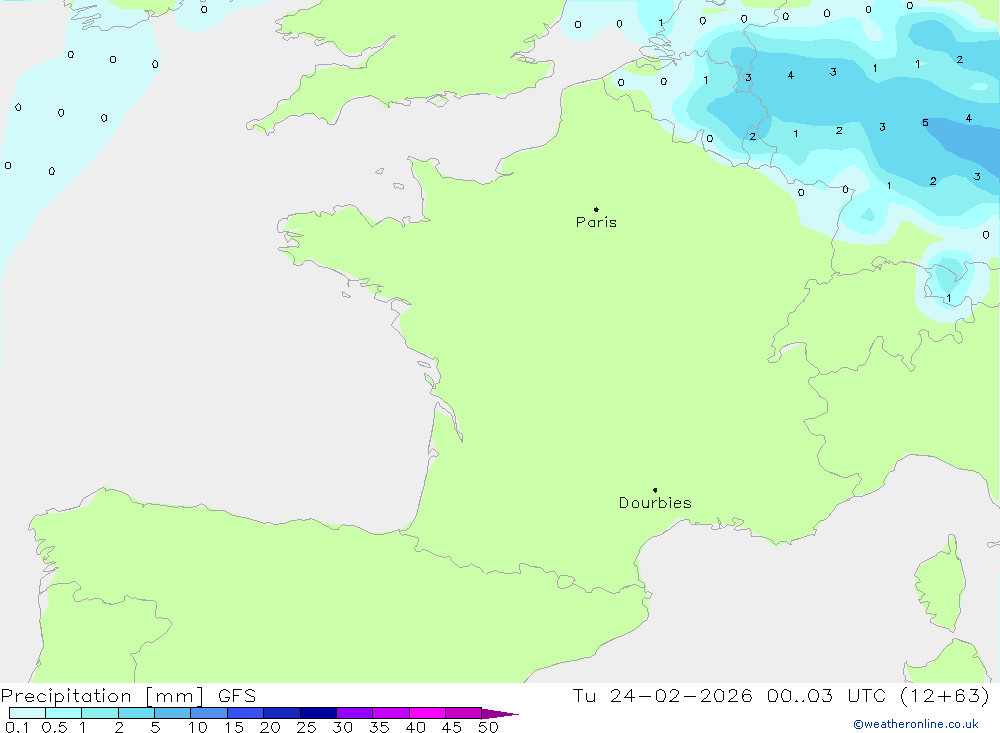Screen dimensions: 1000x733
Task: Pick the 1–2 mm legend swatch
Action: pos(100,713)
